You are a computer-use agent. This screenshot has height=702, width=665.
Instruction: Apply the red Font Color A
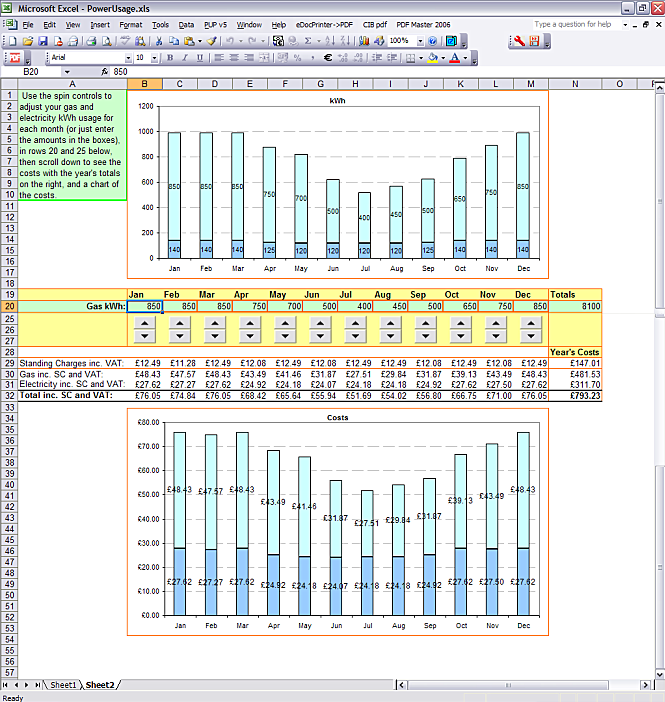pos(455,58)
